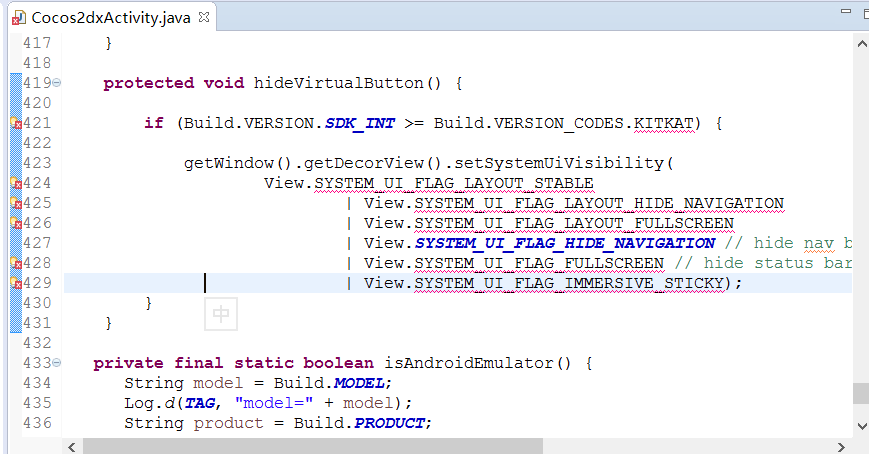The width and height of the screenshot is (869, 454).
Task: Click on hideVirtualButton method name
Action: [339, 83]
